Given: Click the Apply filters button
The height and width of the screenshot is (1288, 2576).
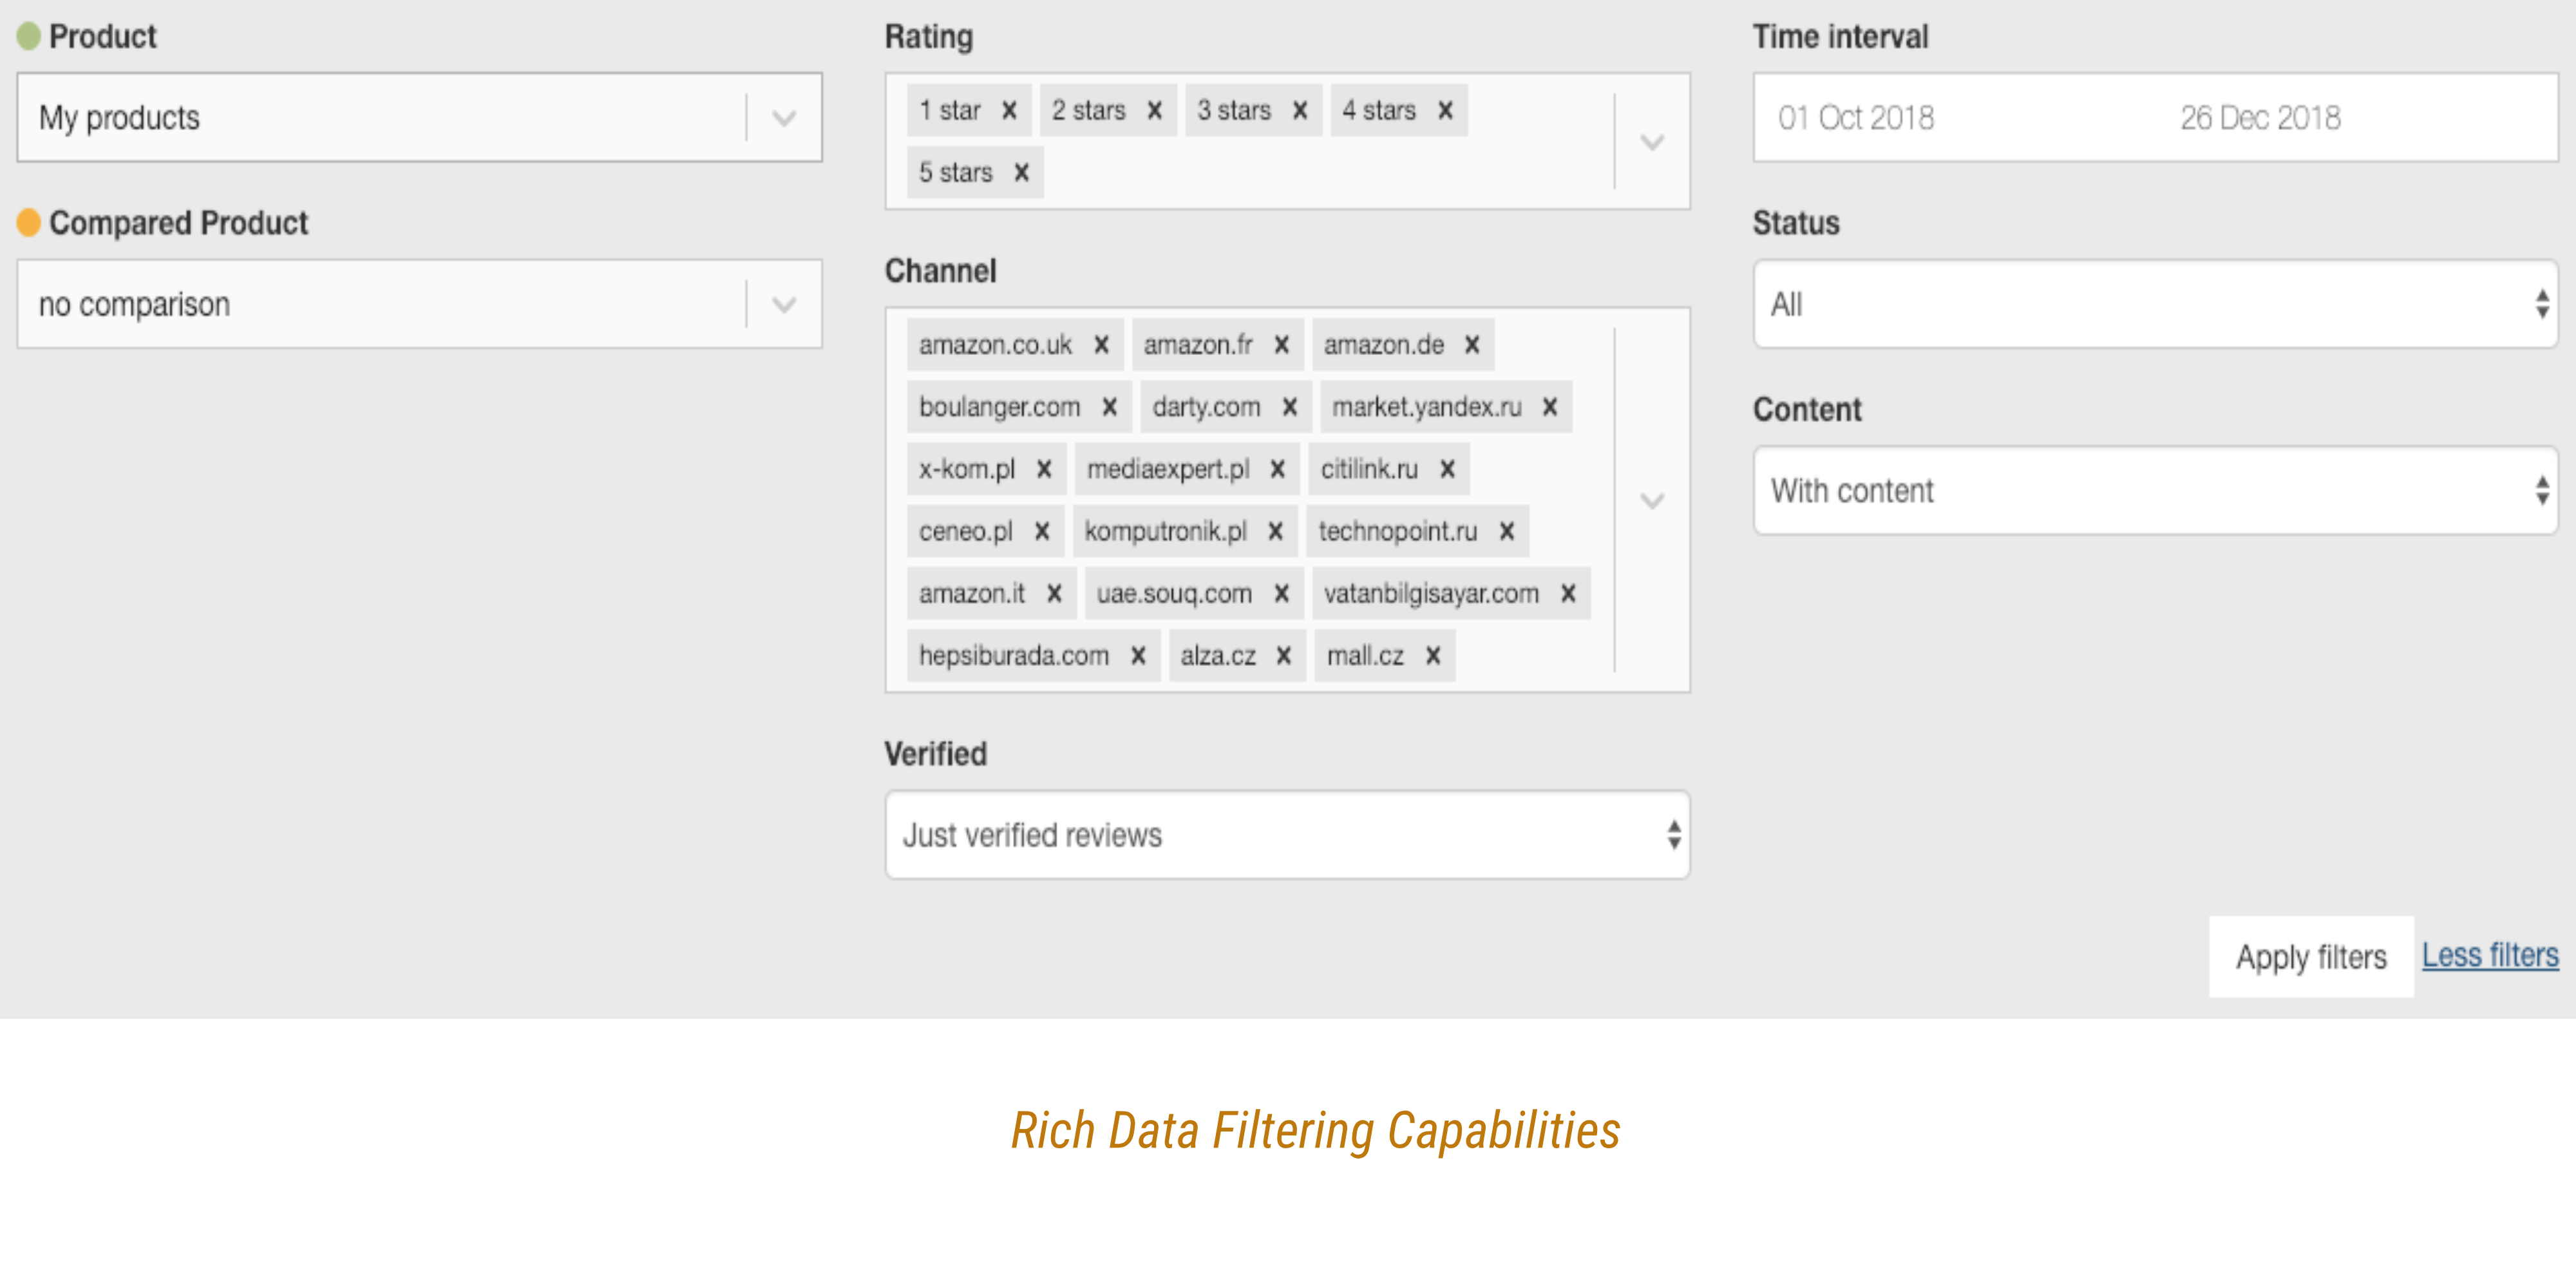Looking at the screenshot, I should point(2311,957).
